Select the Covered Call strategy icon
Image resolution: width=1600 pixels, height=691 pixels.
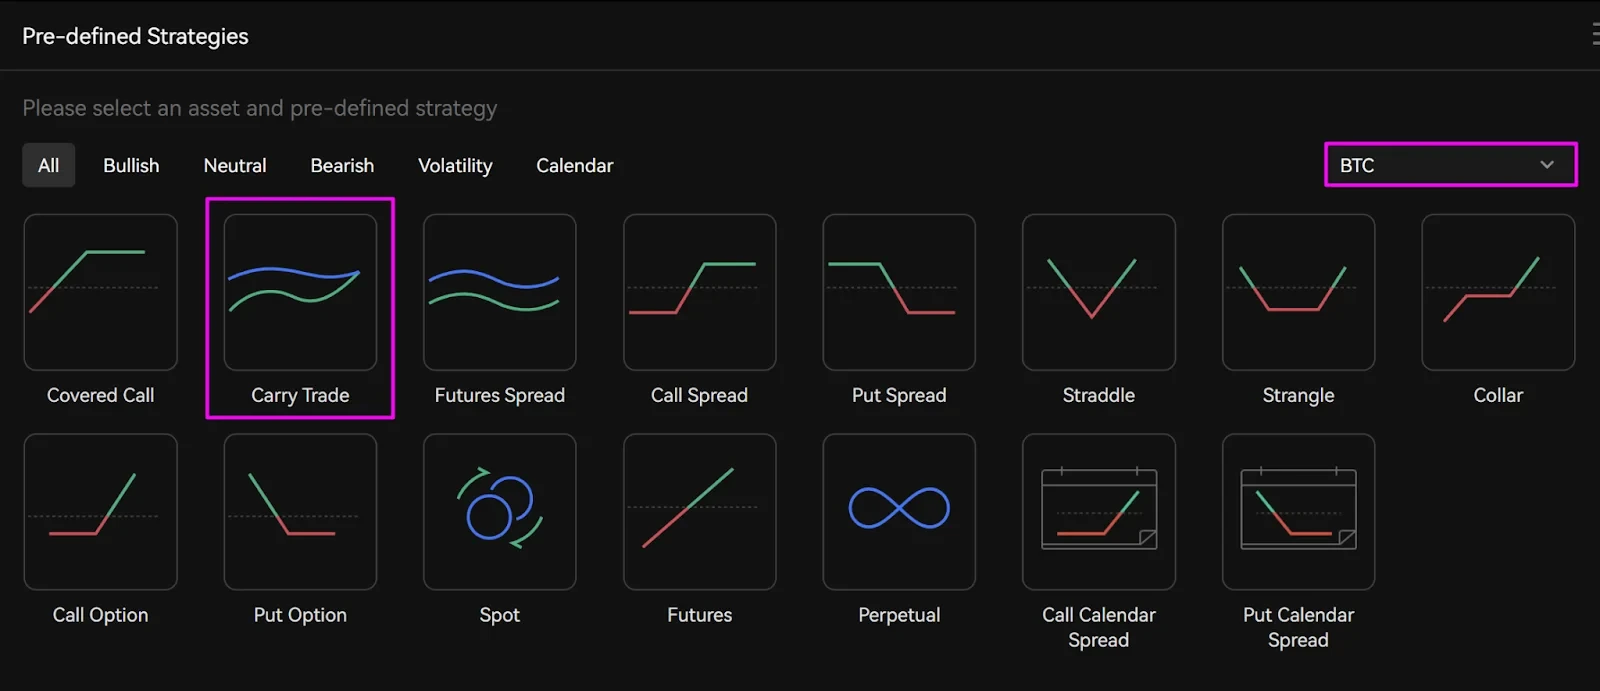(x=100, y=292)
